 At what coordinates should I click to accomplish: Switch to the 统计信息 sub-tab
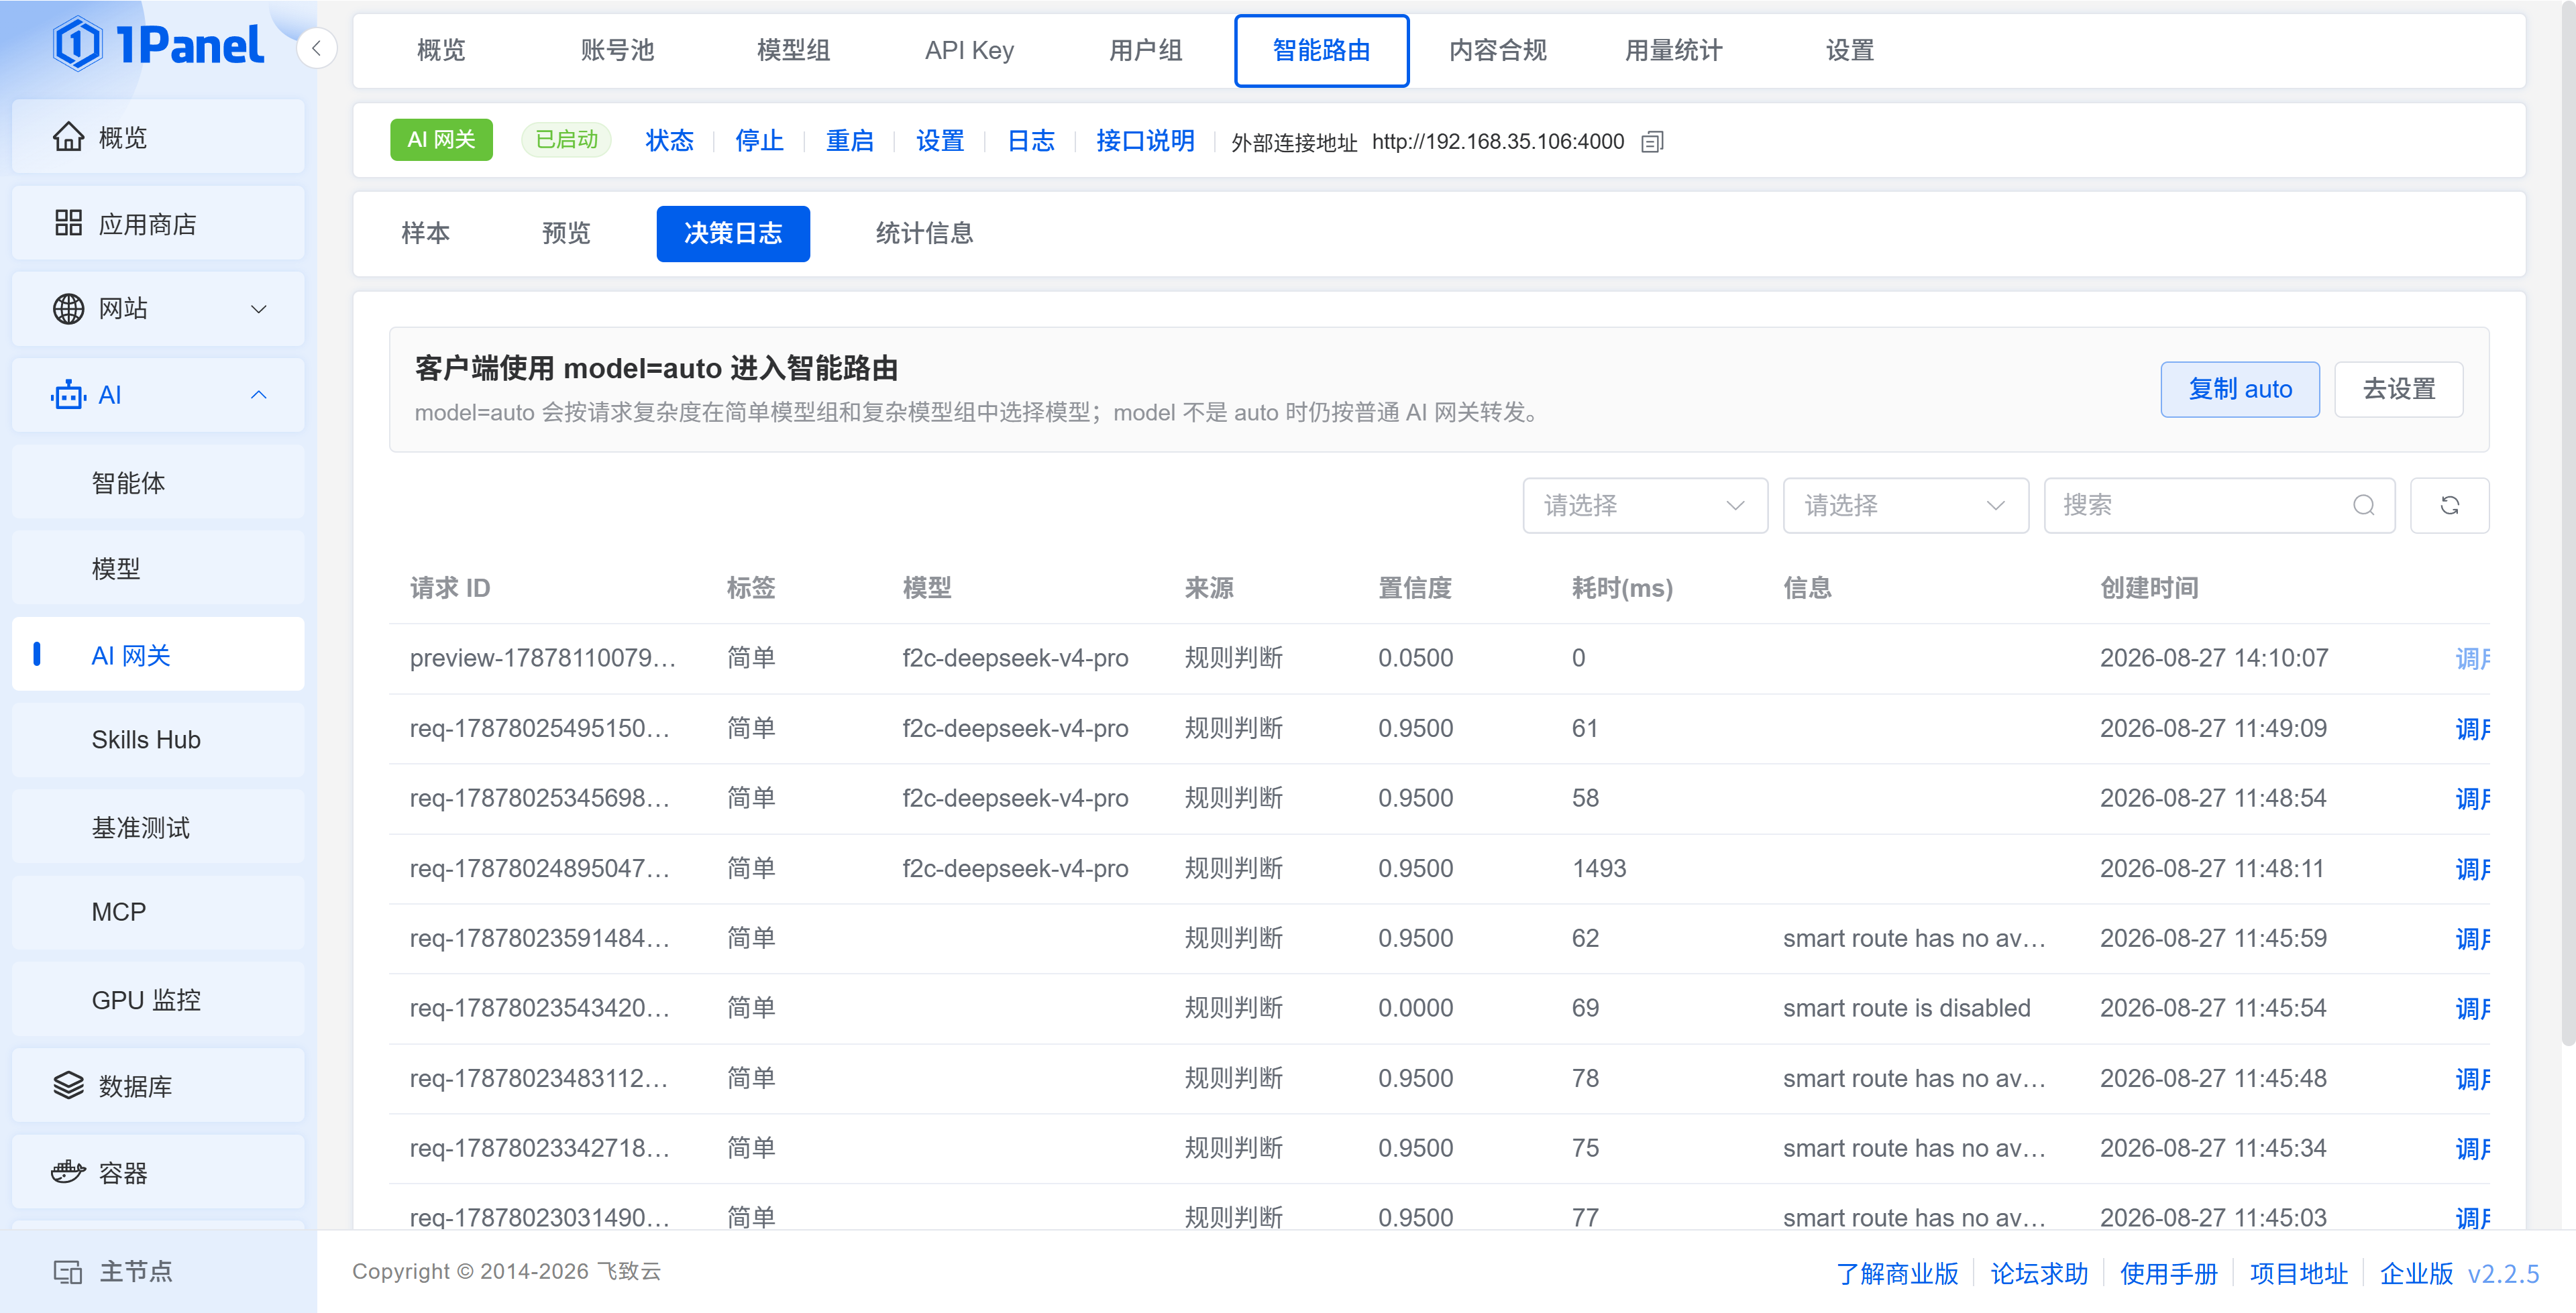(x=924, y=233)
